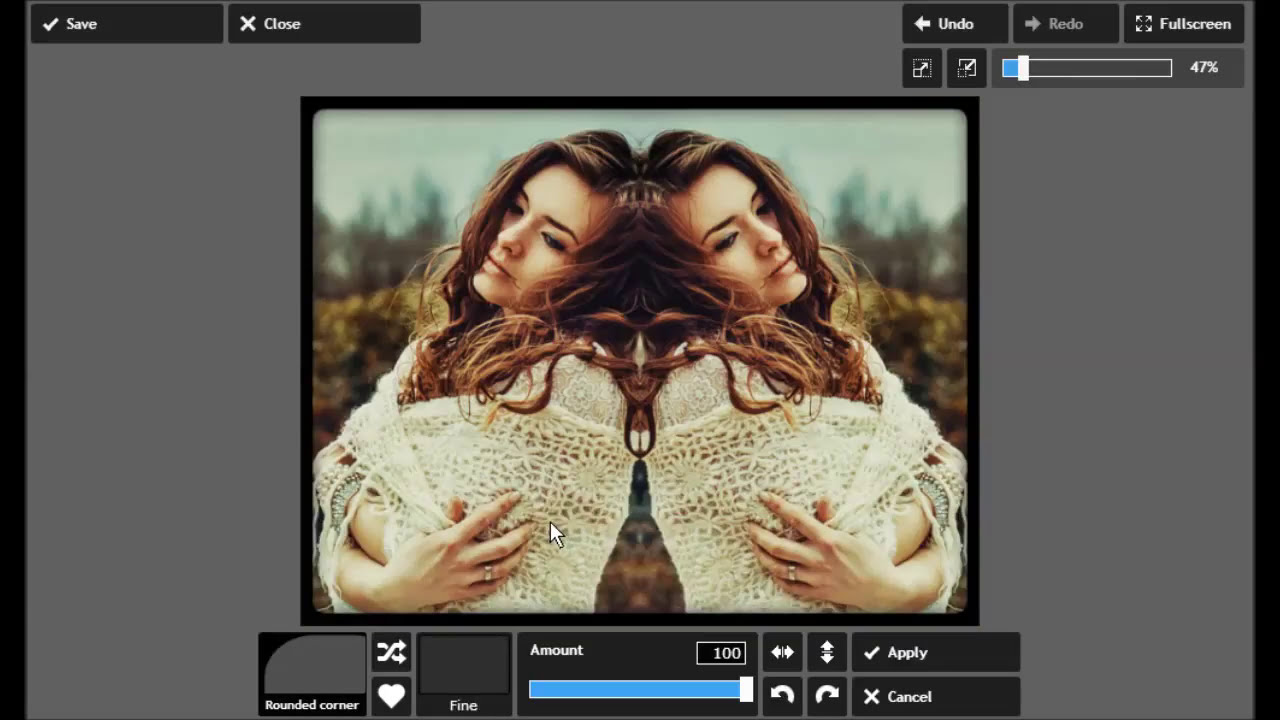Click the Amount slider bar
1280x720 pixels.
pos(640,689)
